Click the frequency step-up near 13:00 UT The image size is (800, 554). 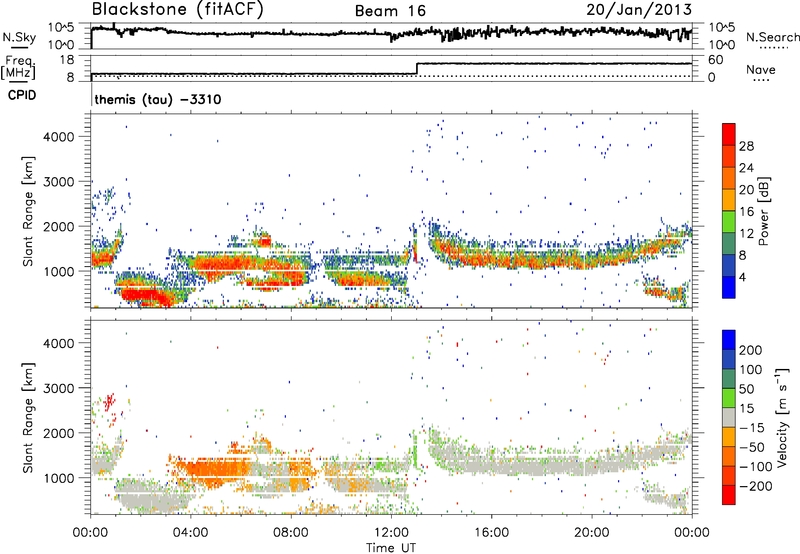[x=416, y=69]
